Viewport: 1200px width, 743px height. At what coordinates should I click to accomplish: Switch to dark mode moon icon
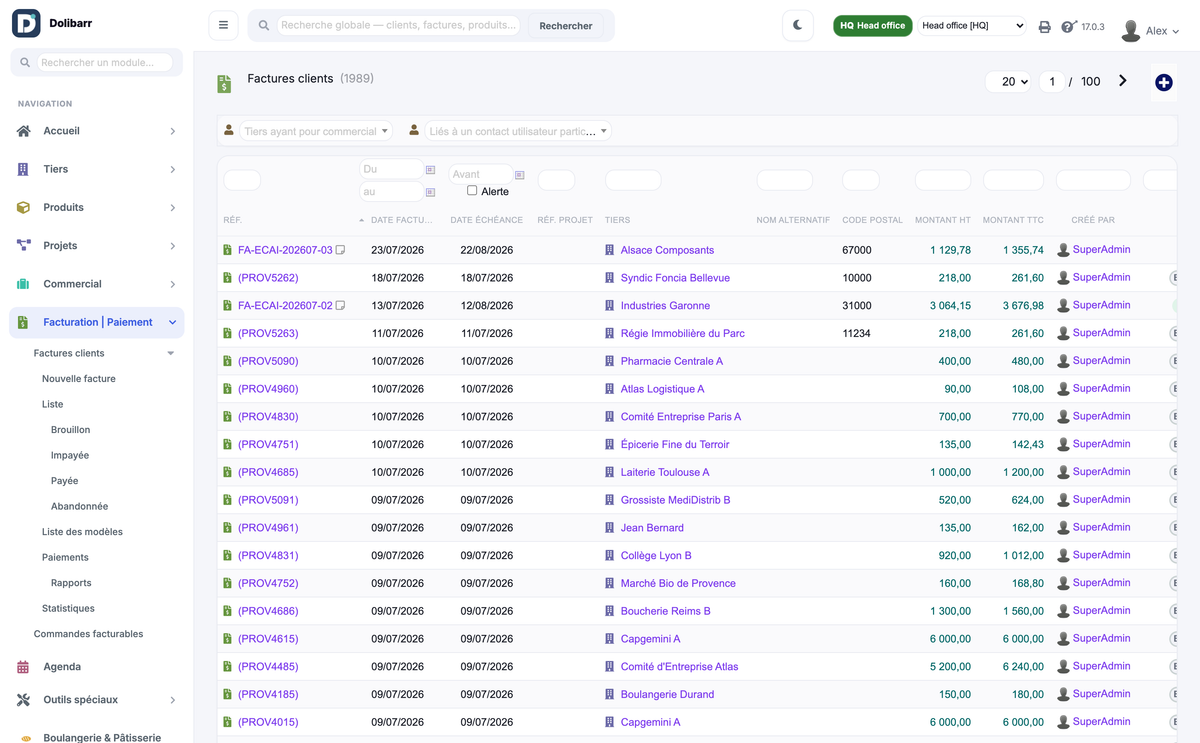[798, 25]
